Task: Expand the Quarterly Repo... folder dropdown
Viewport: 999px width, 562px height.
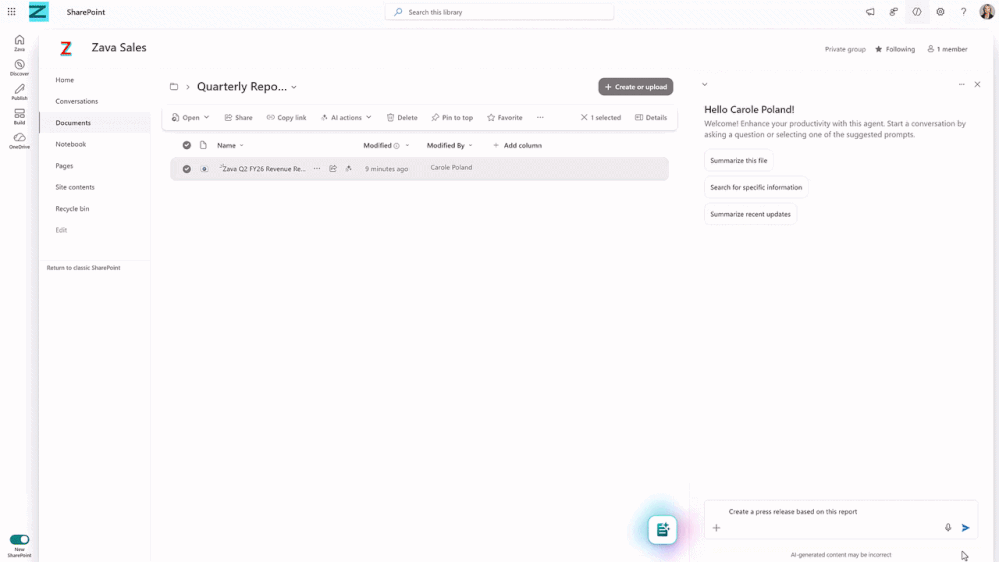Action: 294,87
